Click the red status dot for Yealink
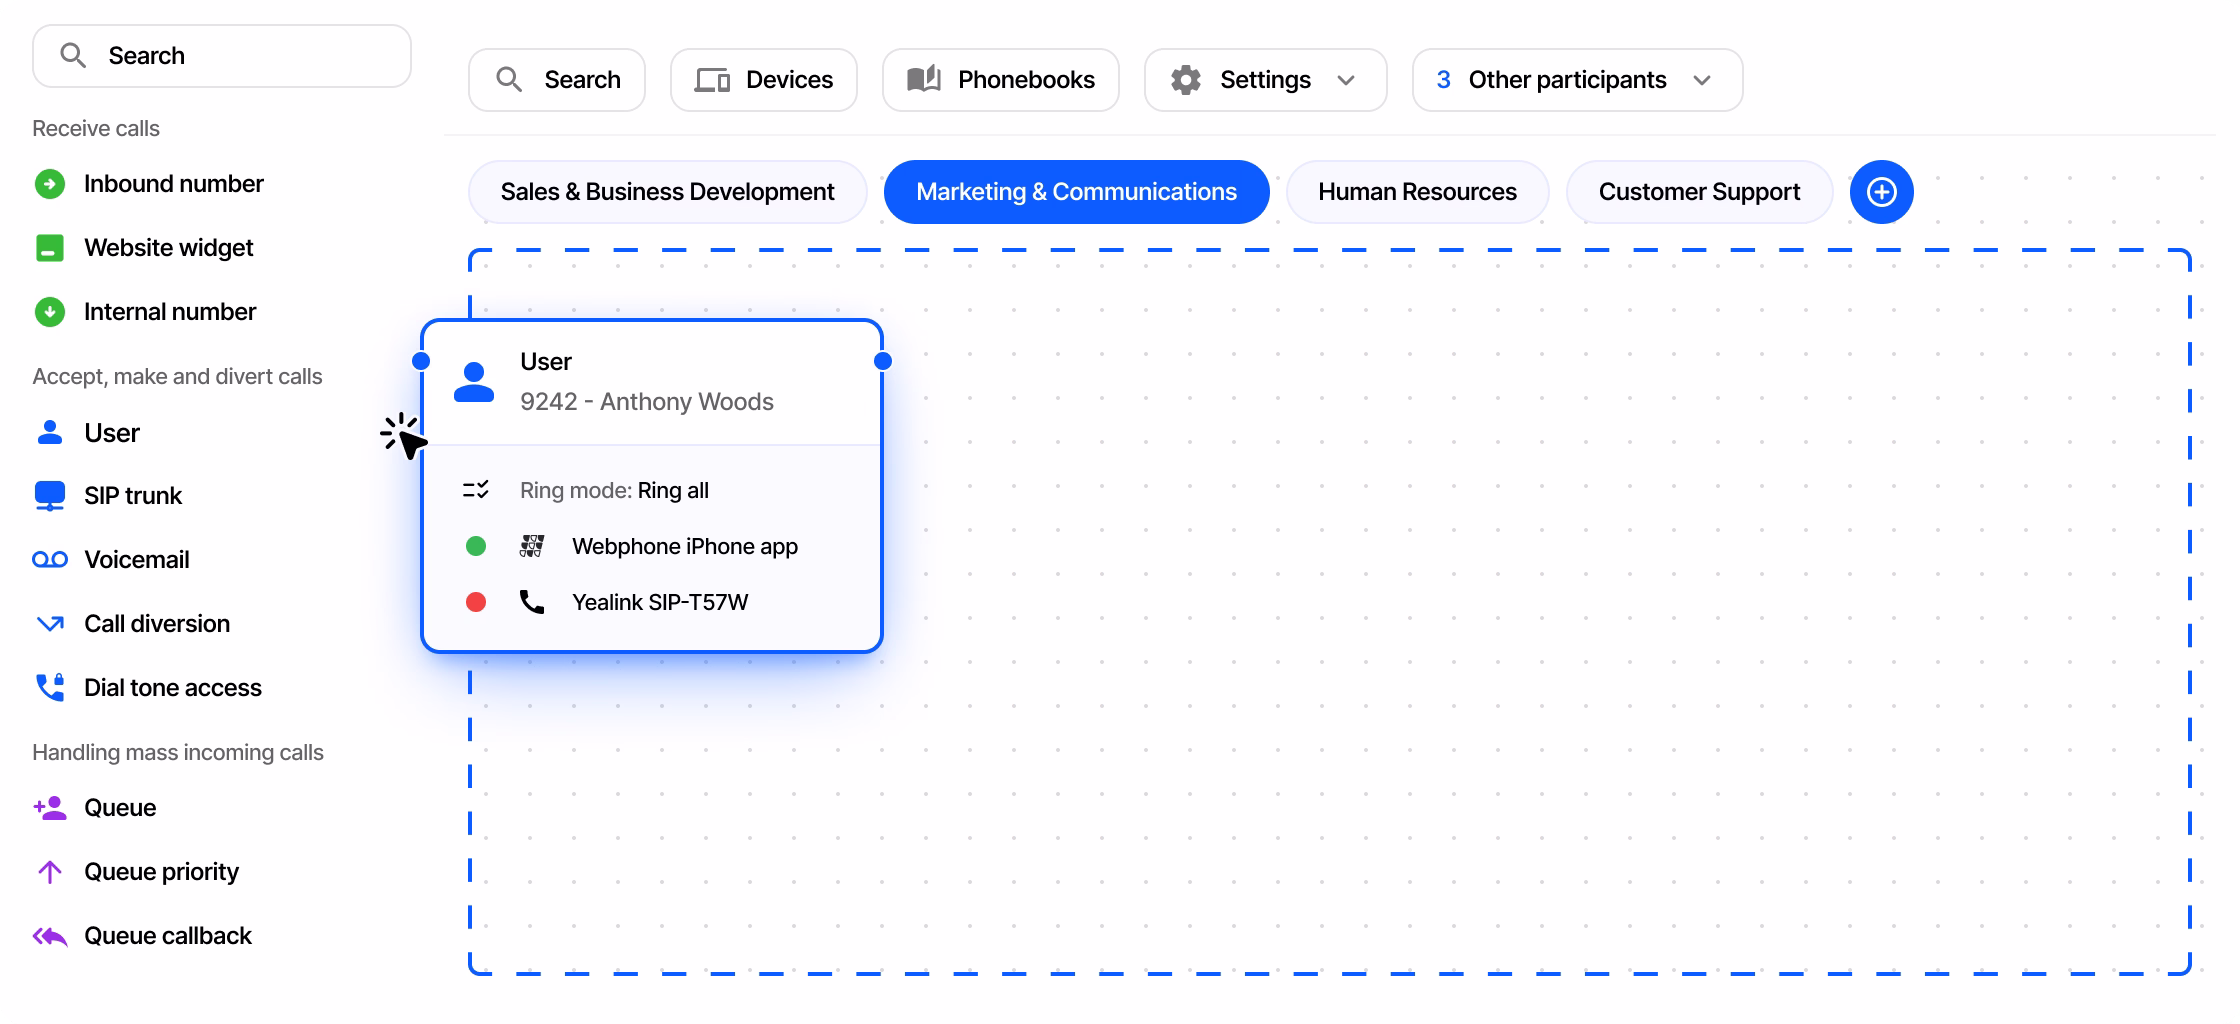Screen dimensions: 2240x1024 476,602
